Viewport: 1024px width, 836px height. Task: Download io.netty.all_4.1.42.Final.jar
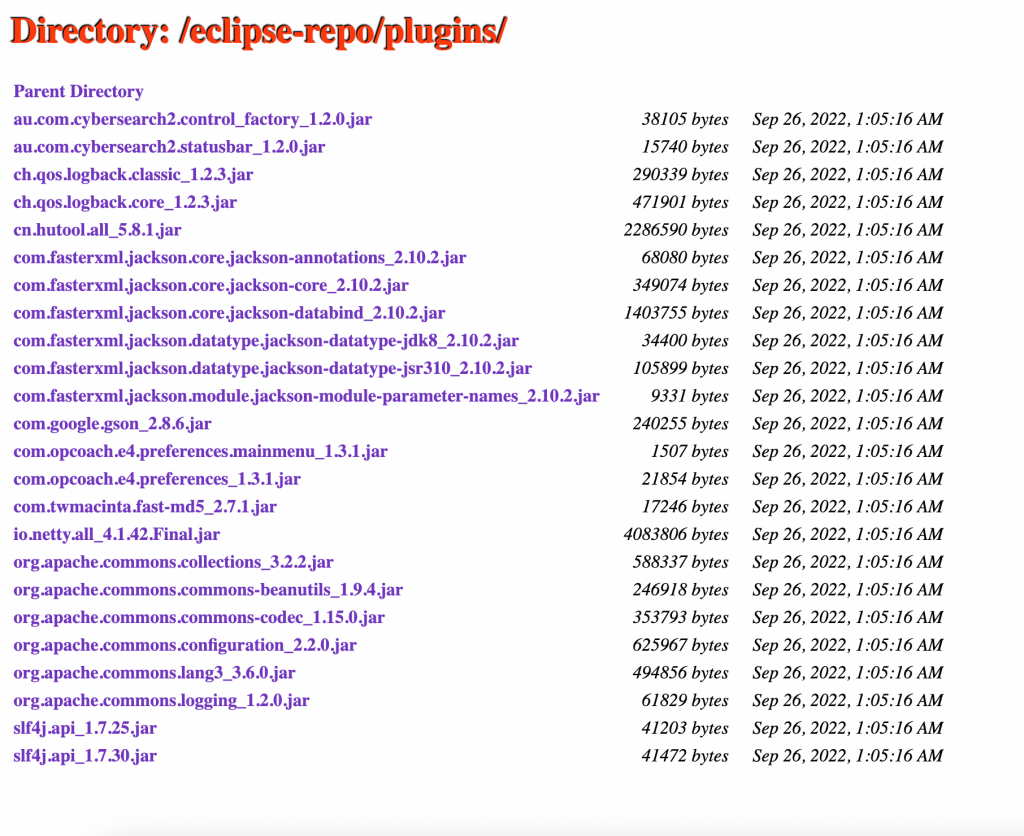(117, 535)
